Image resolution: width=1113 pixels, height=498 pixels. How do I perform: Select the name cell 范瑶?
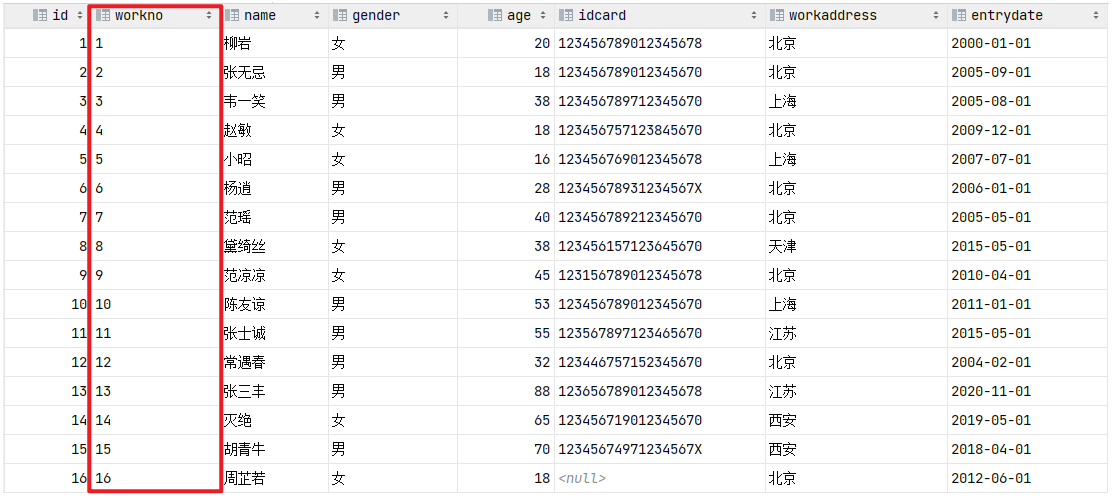(x=237, y=217)
